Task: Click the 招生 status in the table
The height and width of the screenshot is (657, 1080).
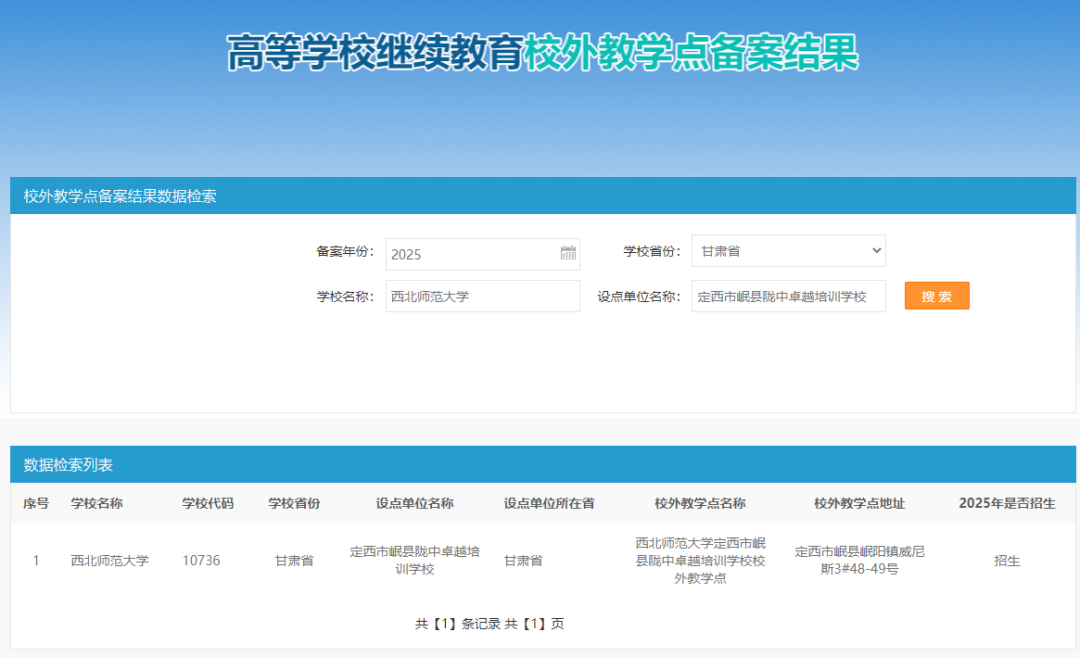Action: point(1007,560)
